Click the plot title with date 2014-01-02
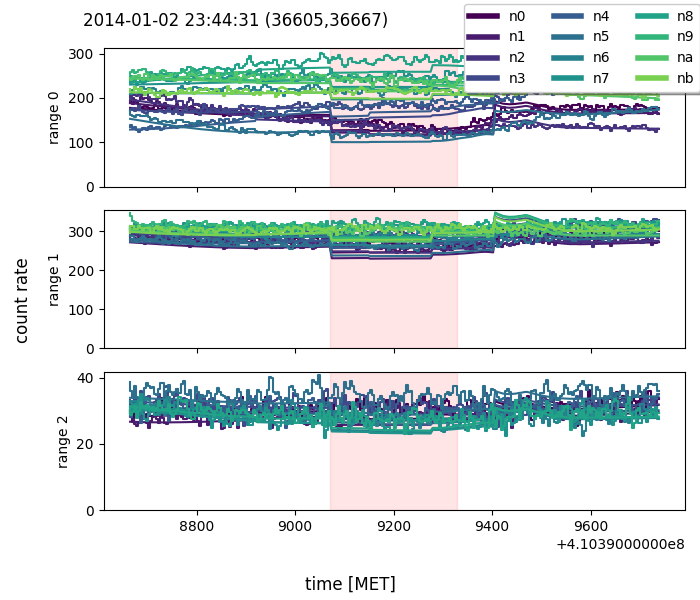The height and width of the screenshot is (600, 700). point(235,20)
